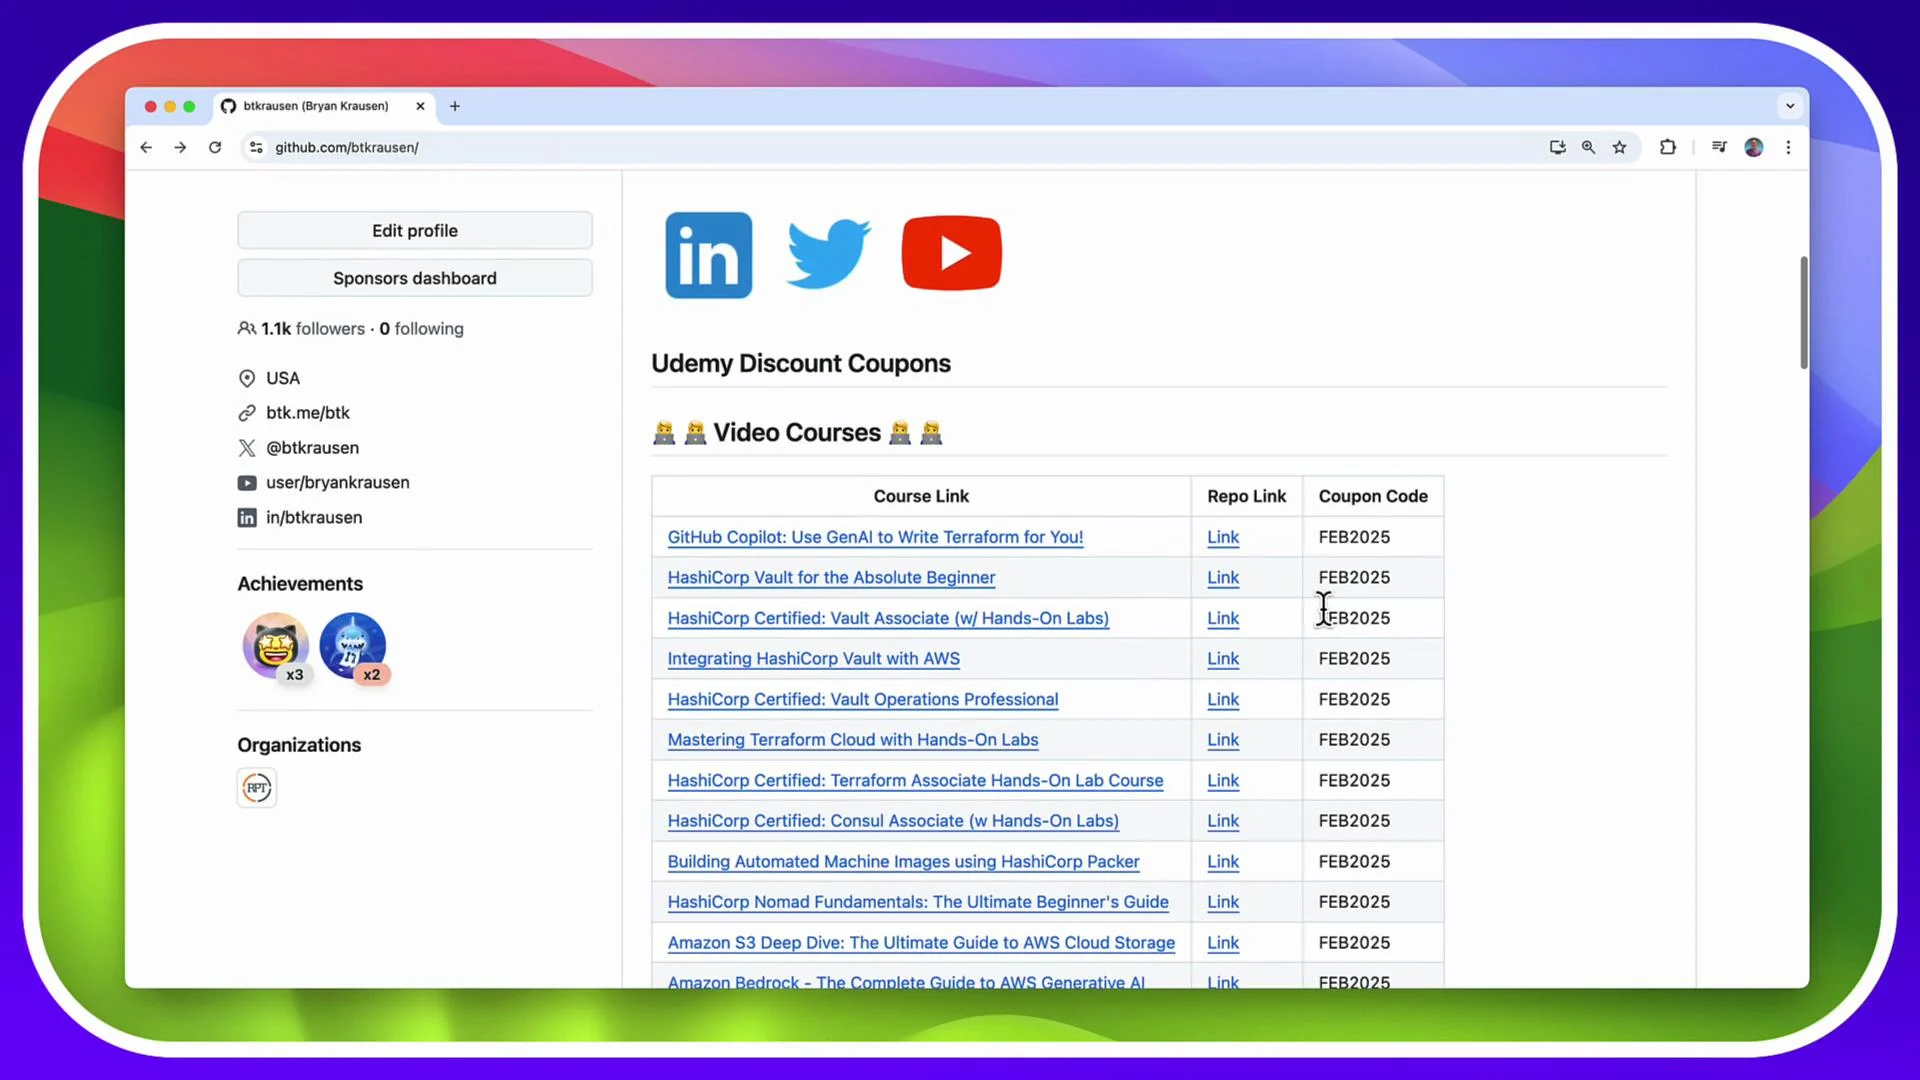Click the Video Courses heading
The height and width of the screenshot is (1080, 1920).
tap(797, 432)
